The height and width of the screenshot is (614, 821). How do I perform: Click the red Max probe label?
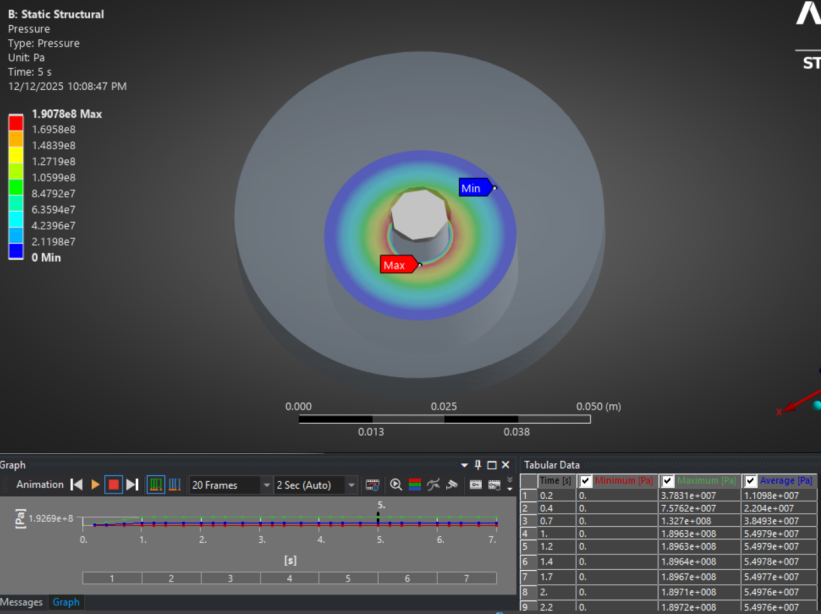pyautogui.click(x=397, y=265)
